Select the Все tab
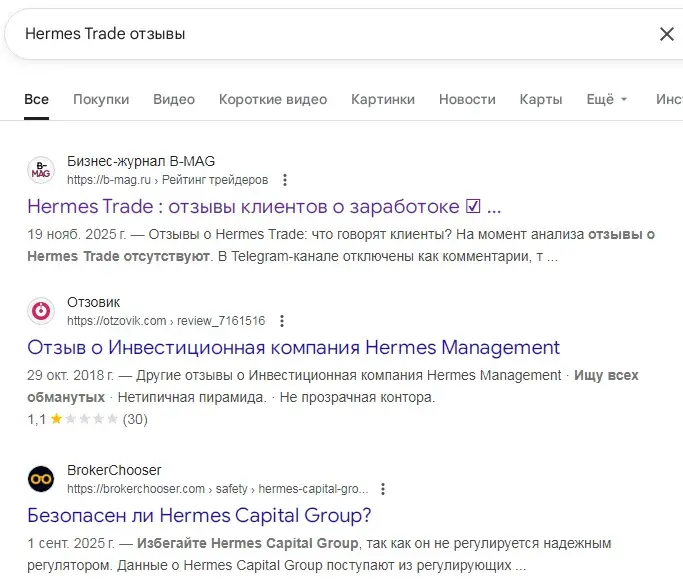The image size is (683, 583). [x=37, y=99]
